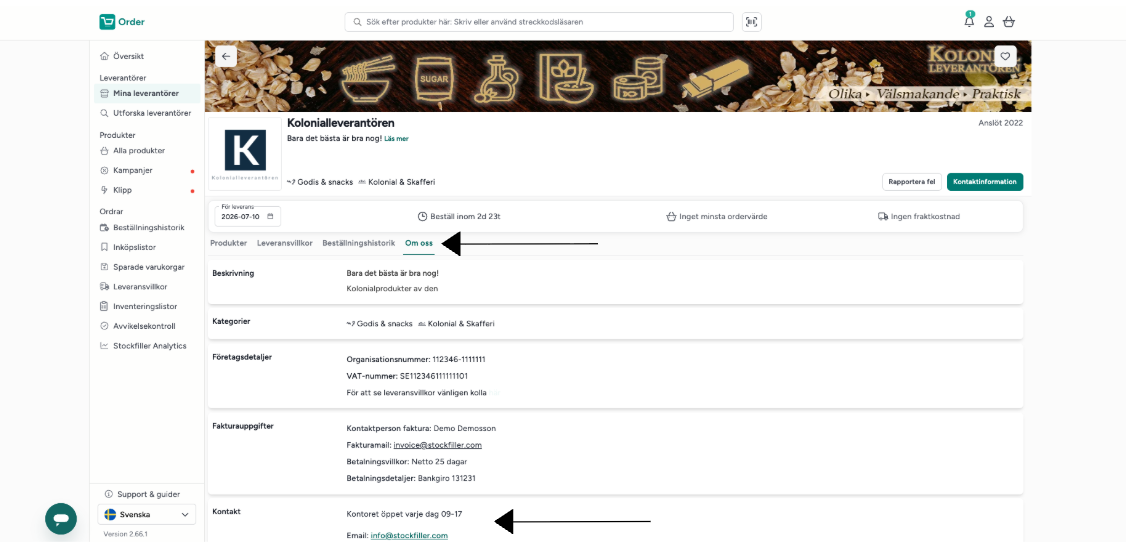This screenshot has width=1126, height=545.
Task: Click the Swedish flag icon
Action: tap(111, 515)
